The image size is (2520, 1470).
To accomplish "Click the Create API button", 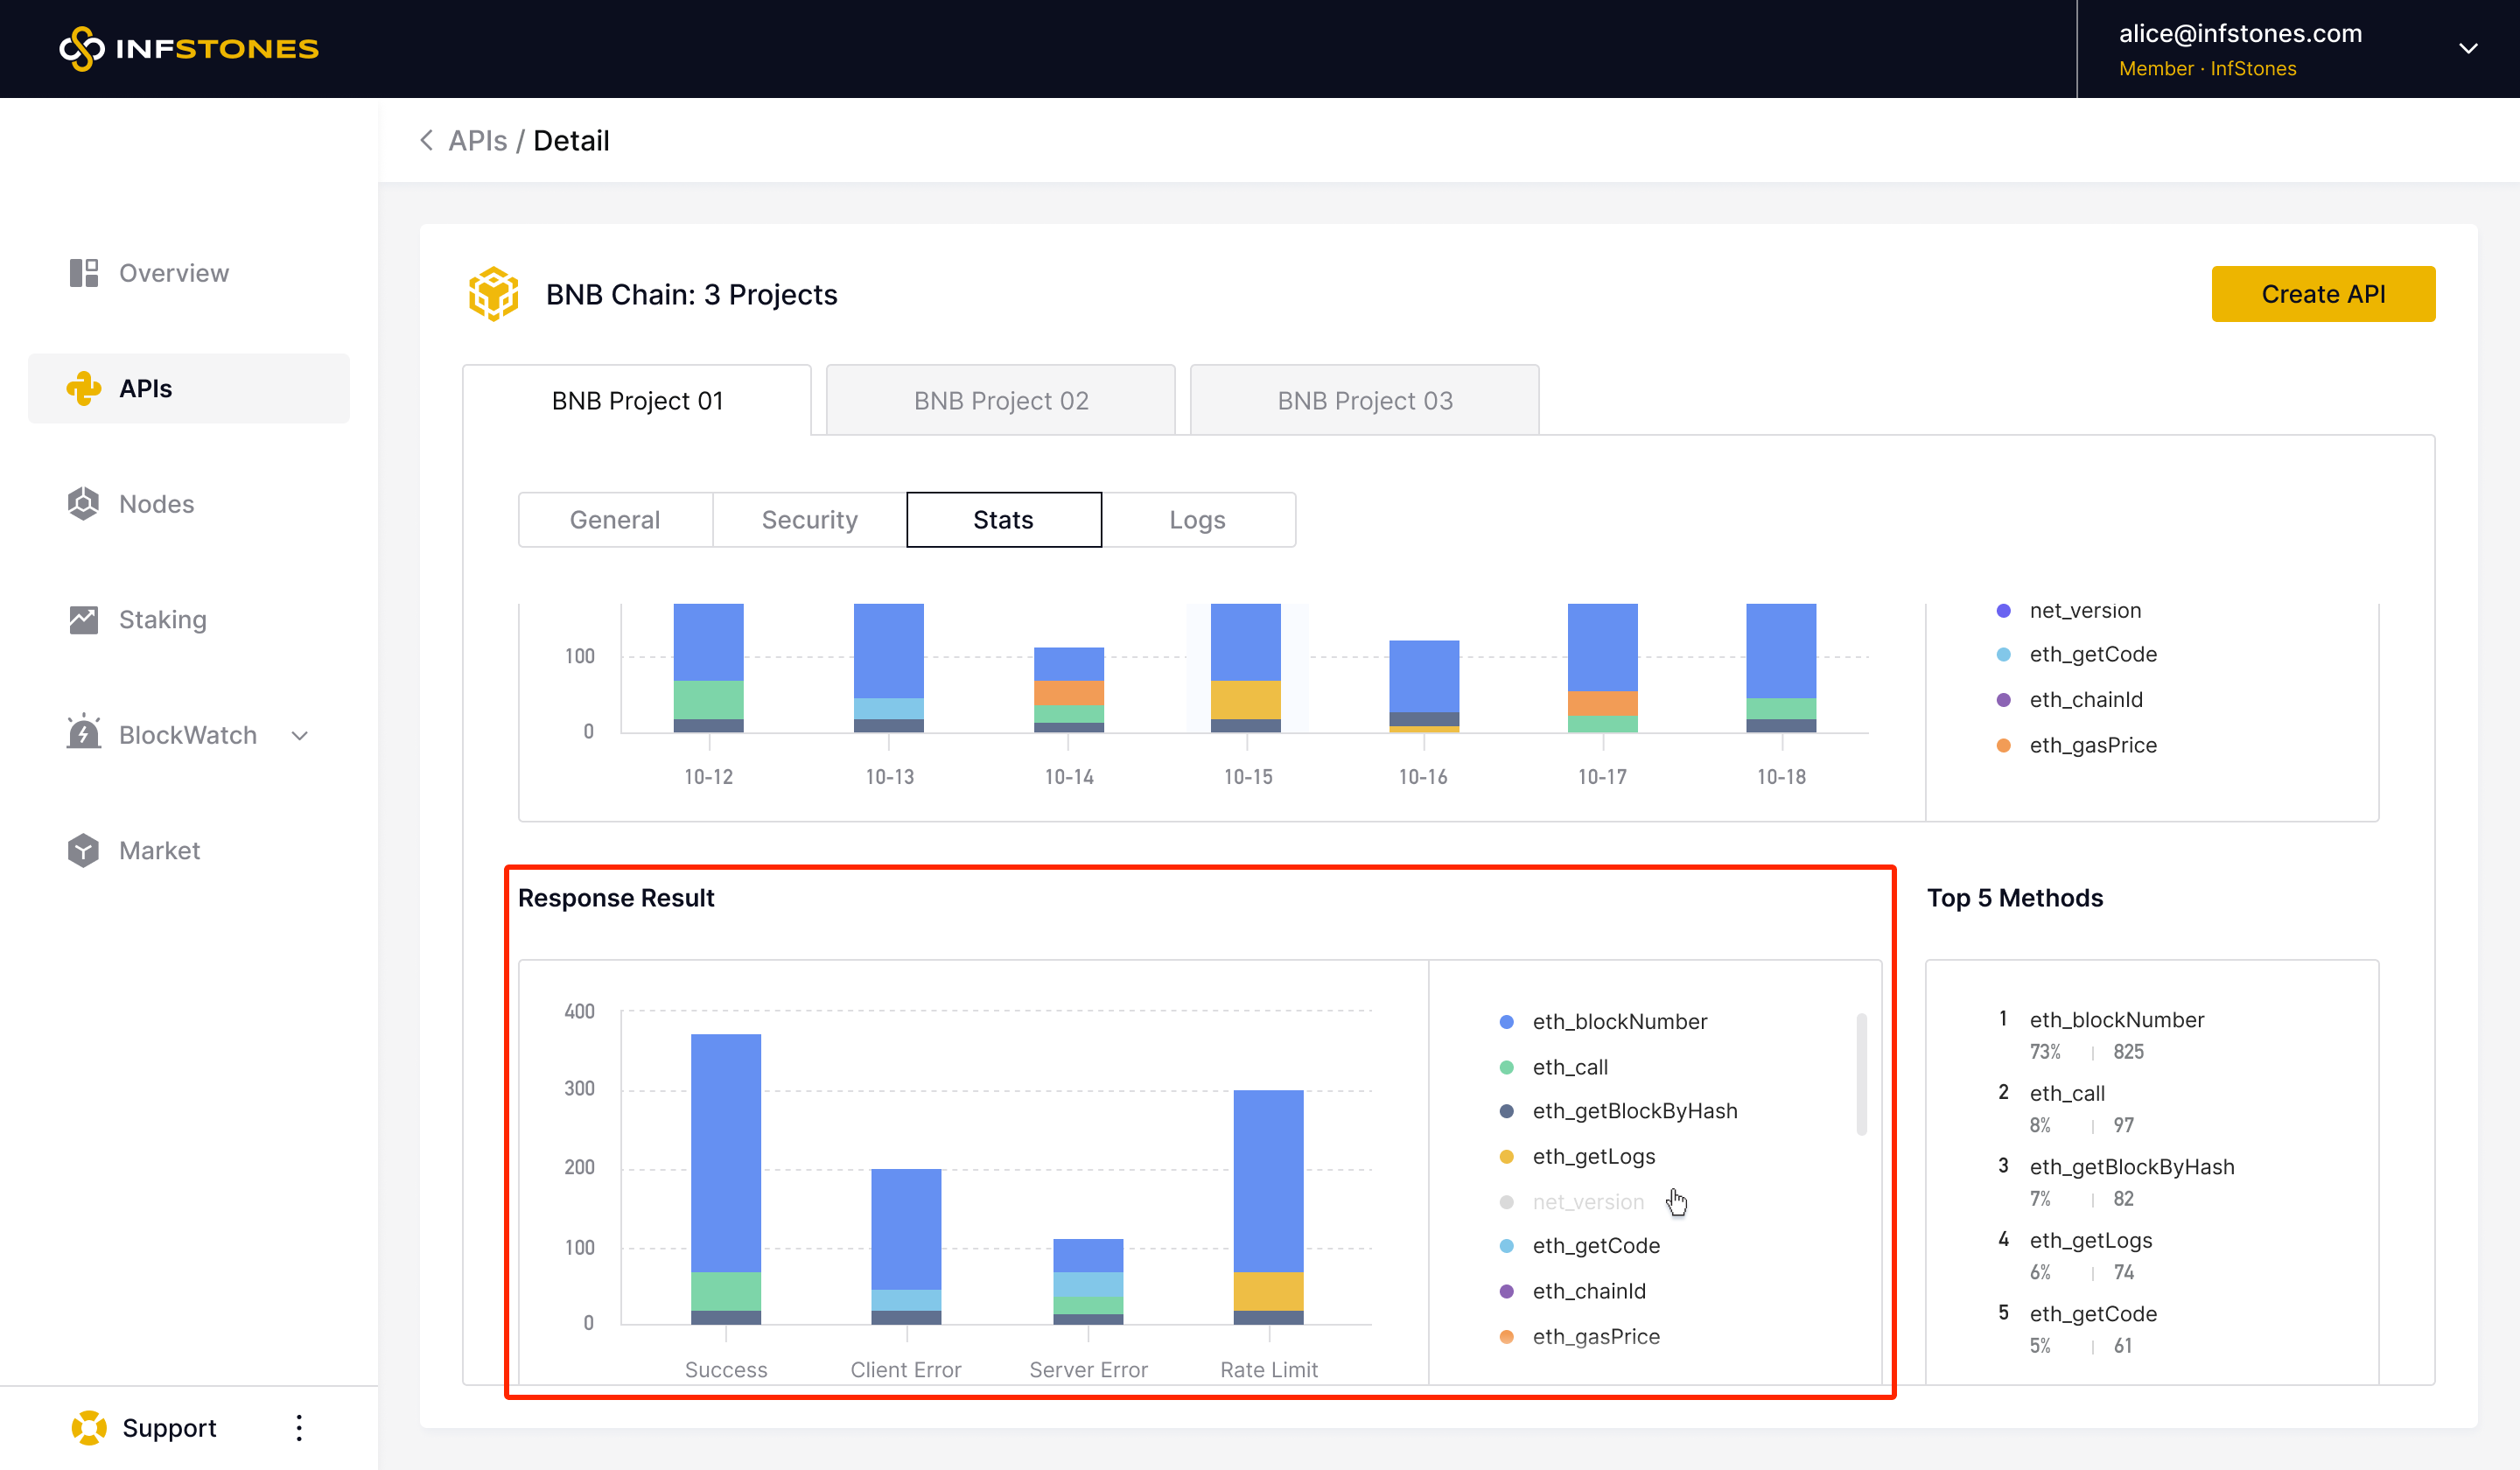I will (2322, 294).
